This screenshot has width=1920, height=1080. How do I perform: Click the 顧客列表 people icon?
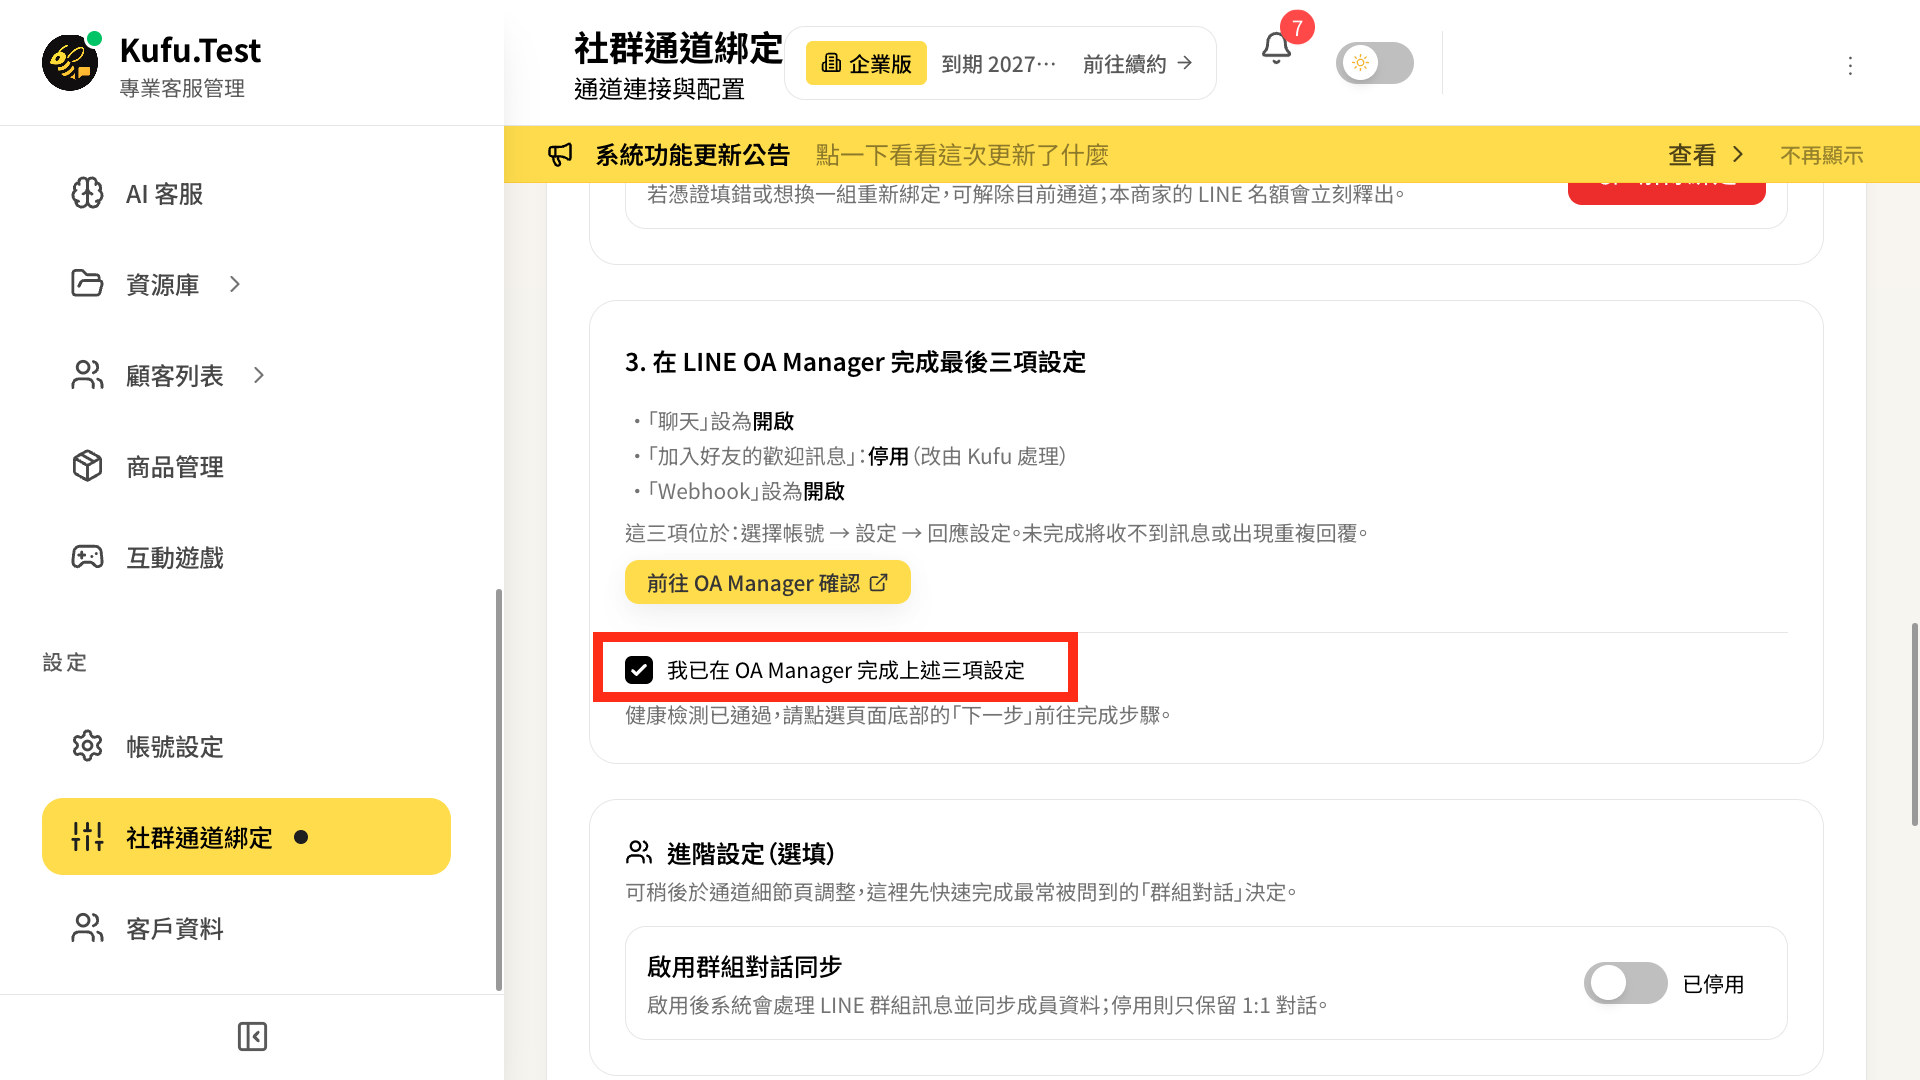[87, 375]
